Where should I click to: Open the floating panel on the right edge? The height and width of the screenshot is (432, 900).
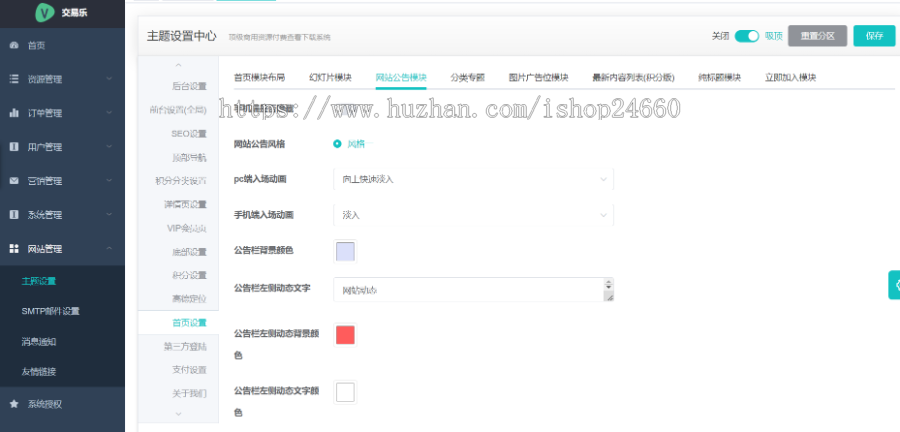(894, 285)
